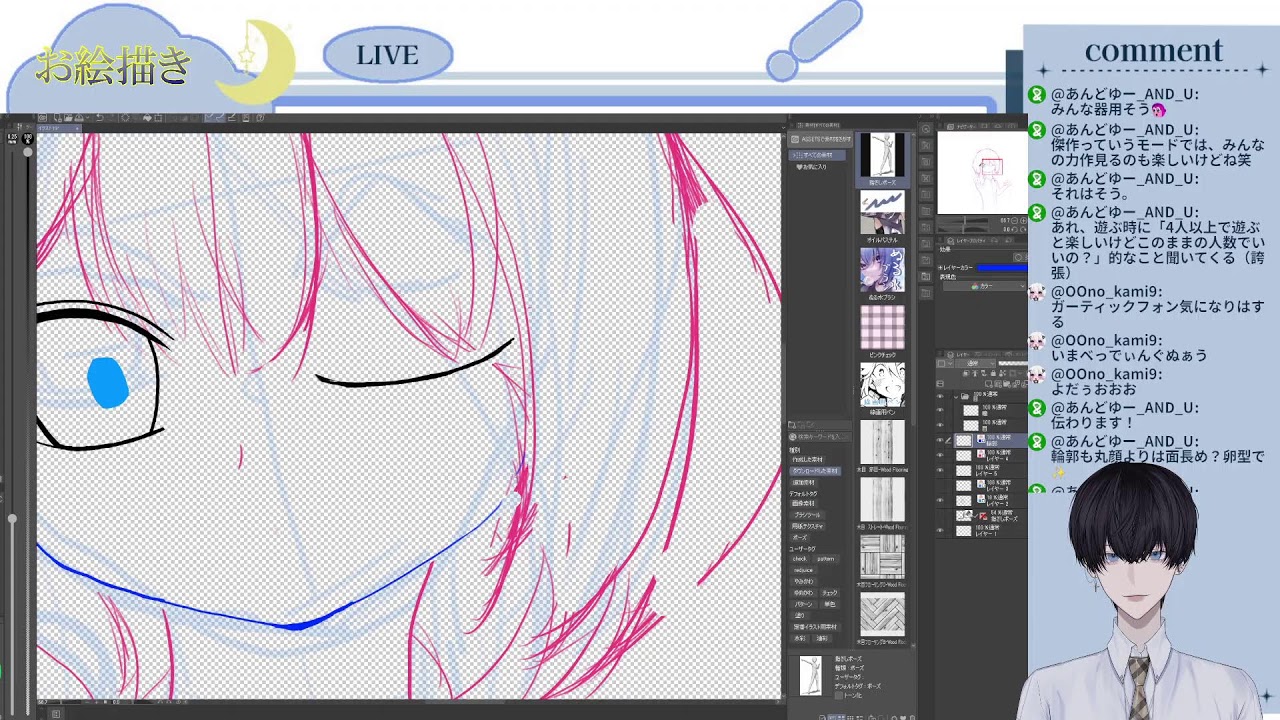Viewport: 1280px width, 720px height.
Task: Select the pattern user tag
Action: [x=827, y=559]
